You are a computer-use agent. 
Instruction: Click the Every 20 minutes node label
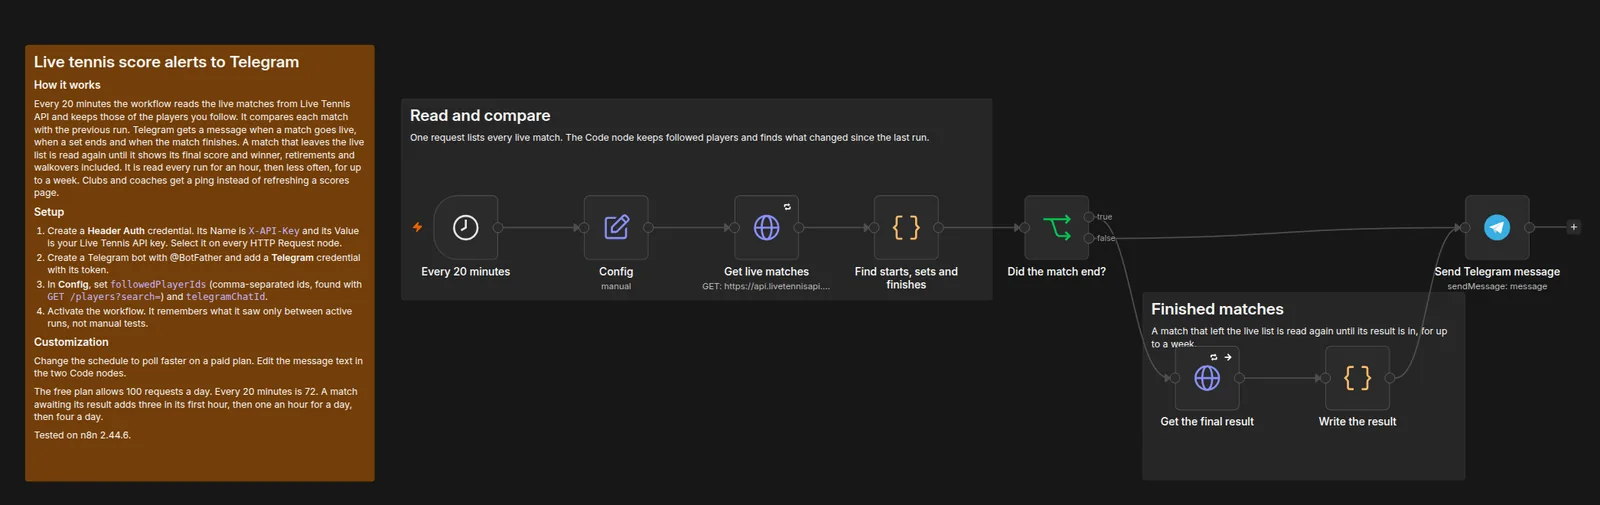pyautogui.click(x=465, y=272)
